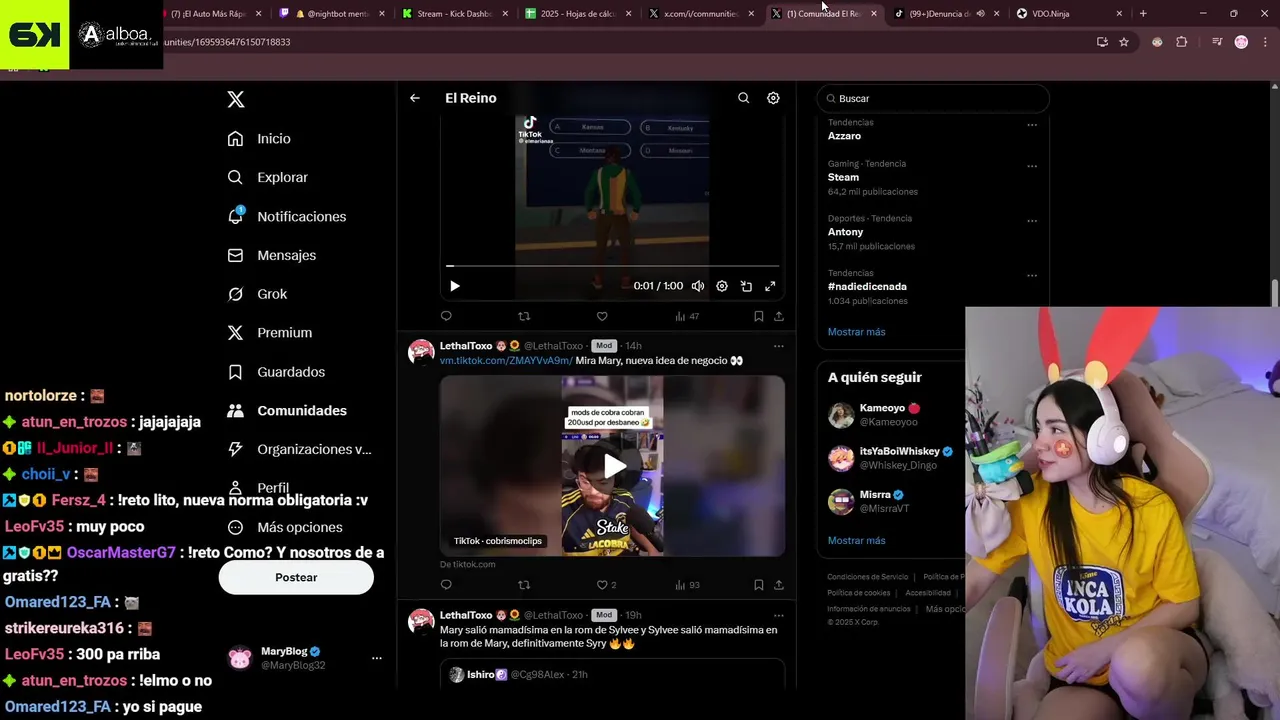1280x720 pixels.
Task: Share the top video post
Action: [x=779, y=316]
